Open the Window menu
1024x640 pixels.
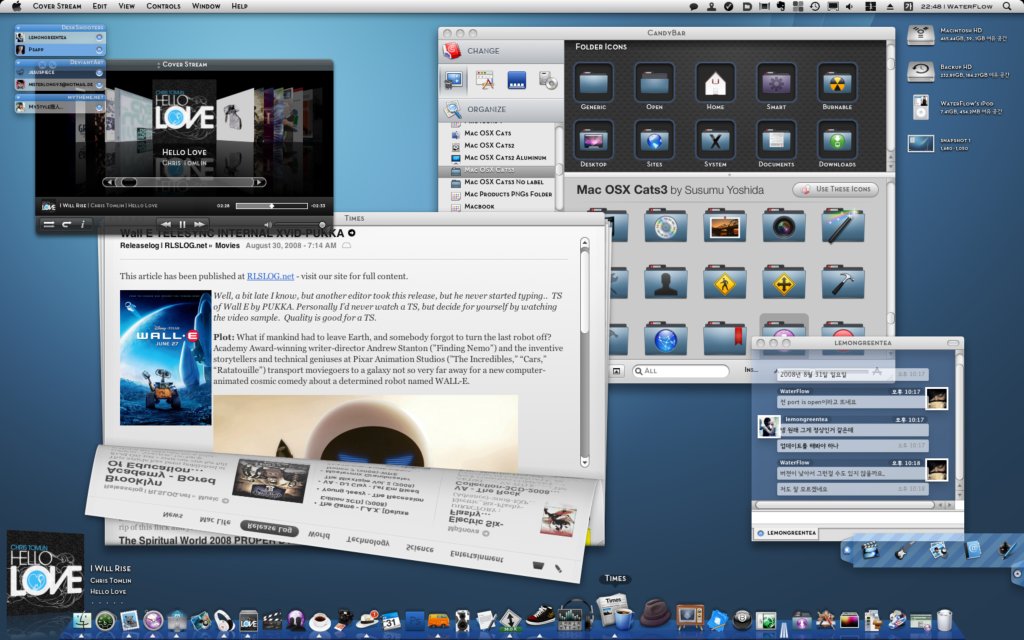206,6
